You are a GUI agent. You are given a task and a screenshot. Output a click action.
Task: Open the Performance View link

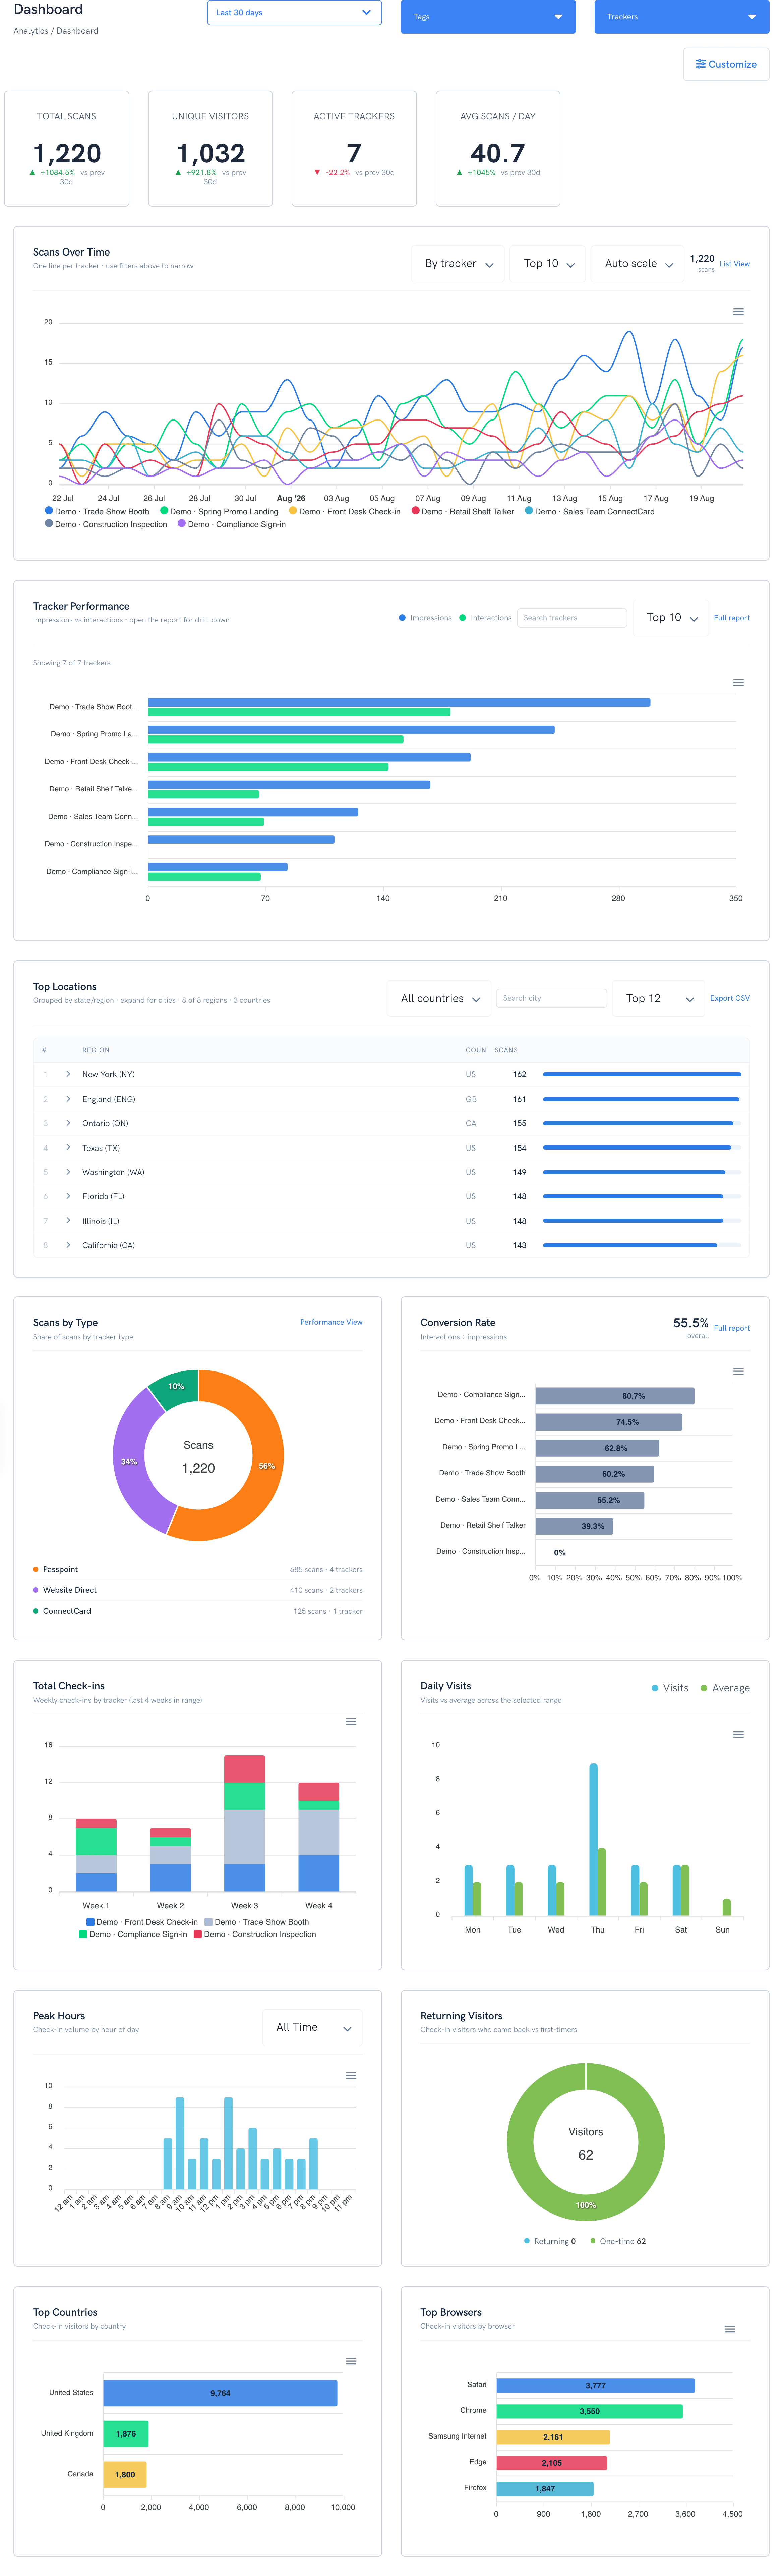pyautogui.click(x=331, y=1322)
